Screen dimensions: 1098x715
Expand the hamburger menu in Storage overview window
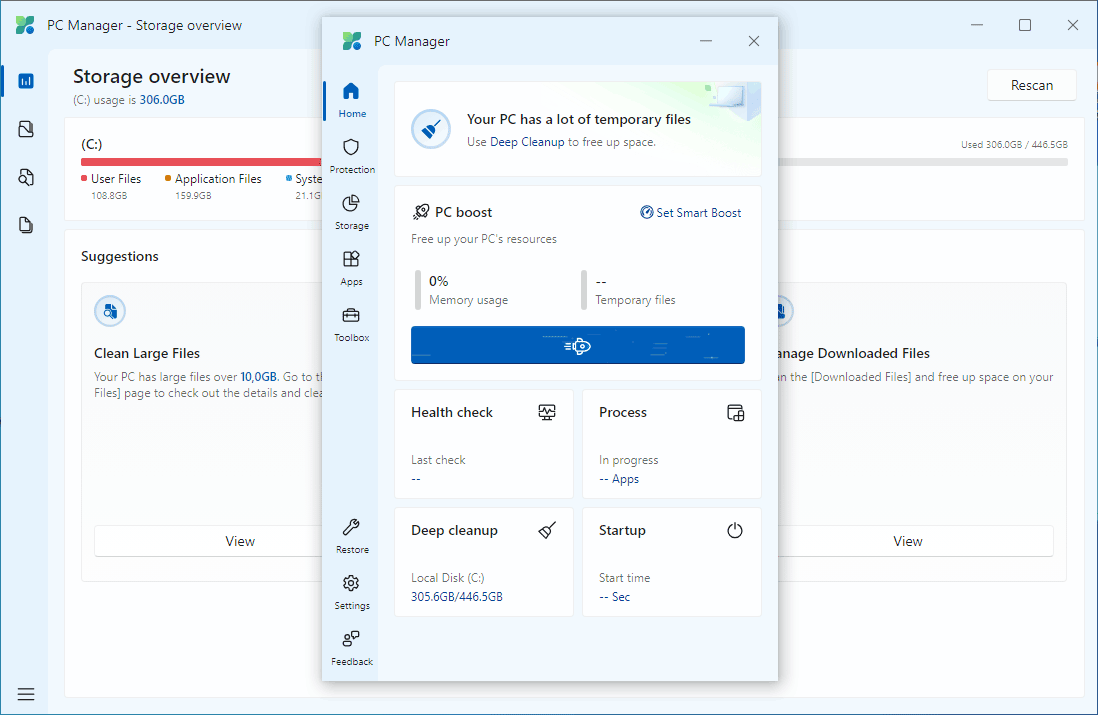click(x=26, y=694)
